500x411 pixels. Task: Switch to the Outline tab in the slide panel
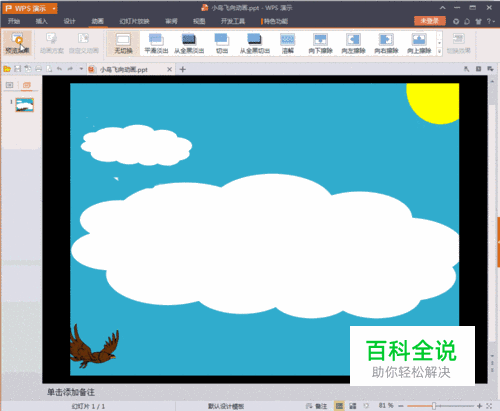pos(9,85)
